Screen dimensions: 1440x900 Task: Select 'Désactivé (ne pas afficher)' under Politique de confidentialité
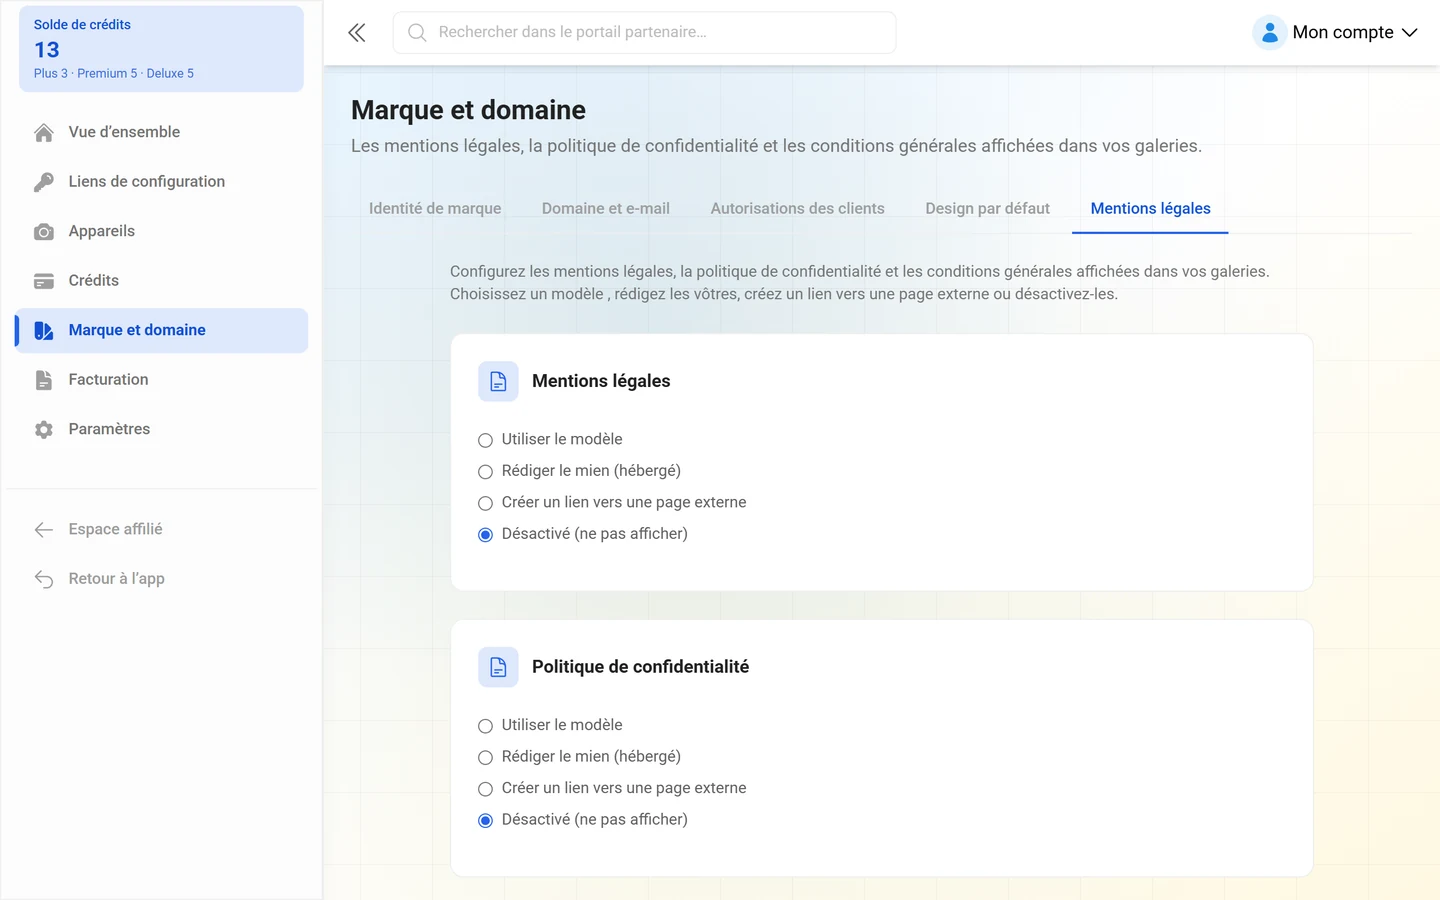point(485,820)
